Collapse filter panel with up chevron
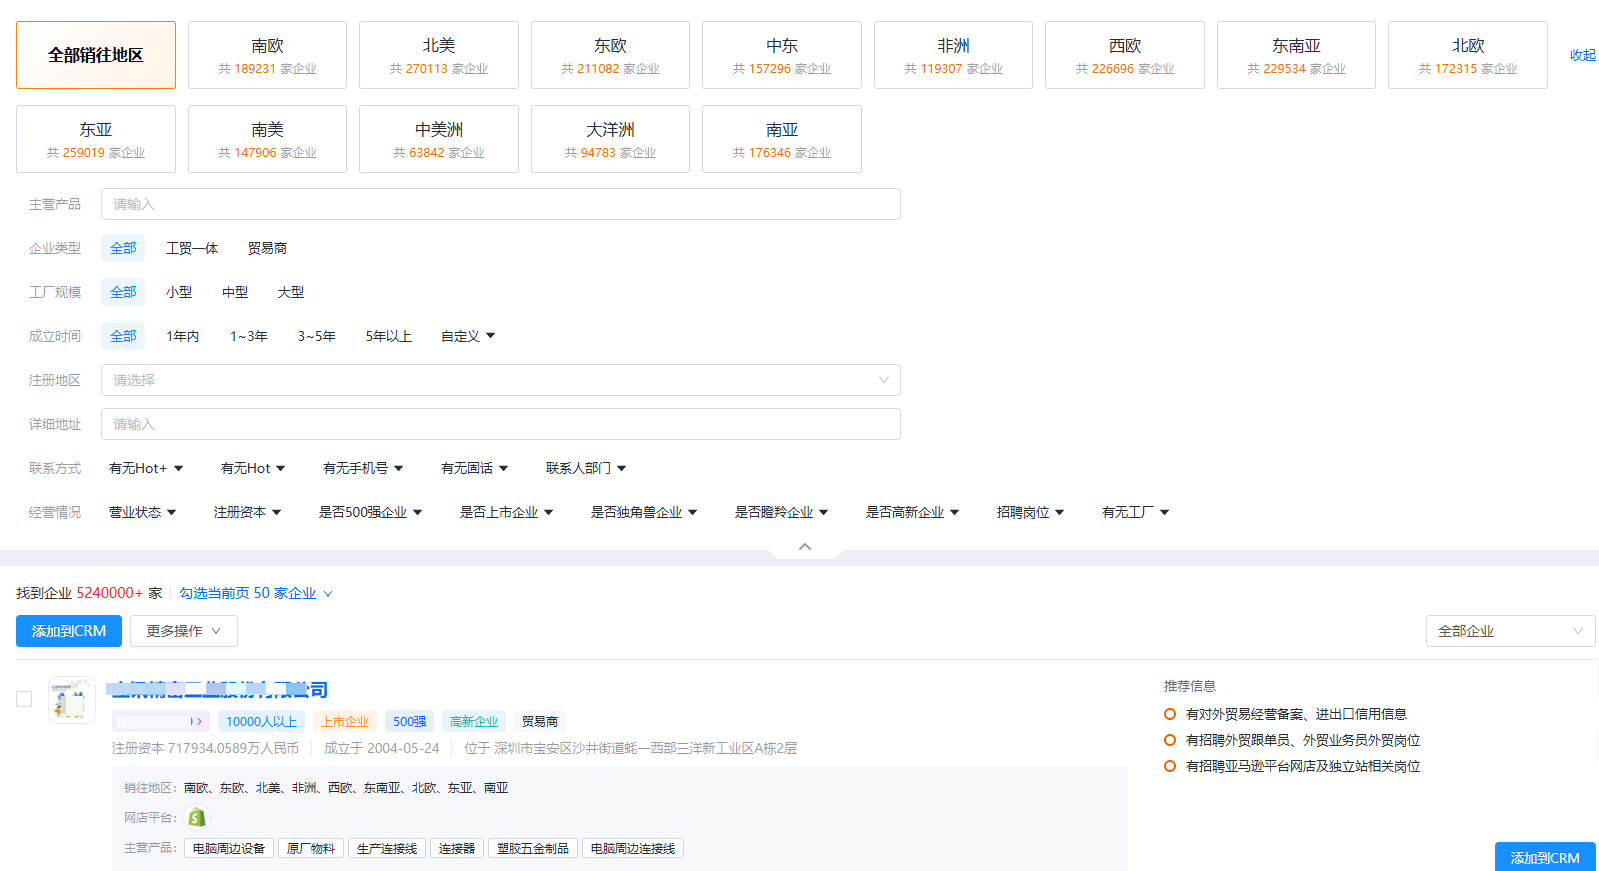Image resolution: width=1599 pixels, height=871 pixels. [805, 547]
